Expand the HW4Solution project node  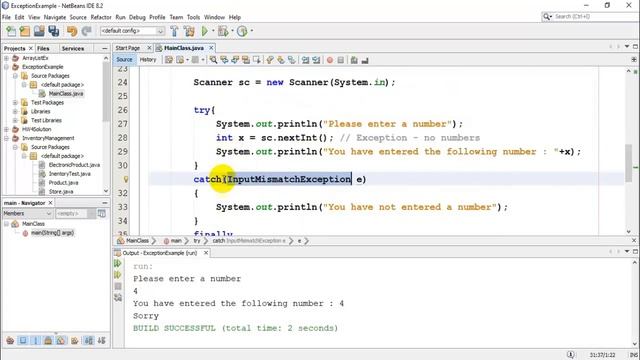point(6,129)
